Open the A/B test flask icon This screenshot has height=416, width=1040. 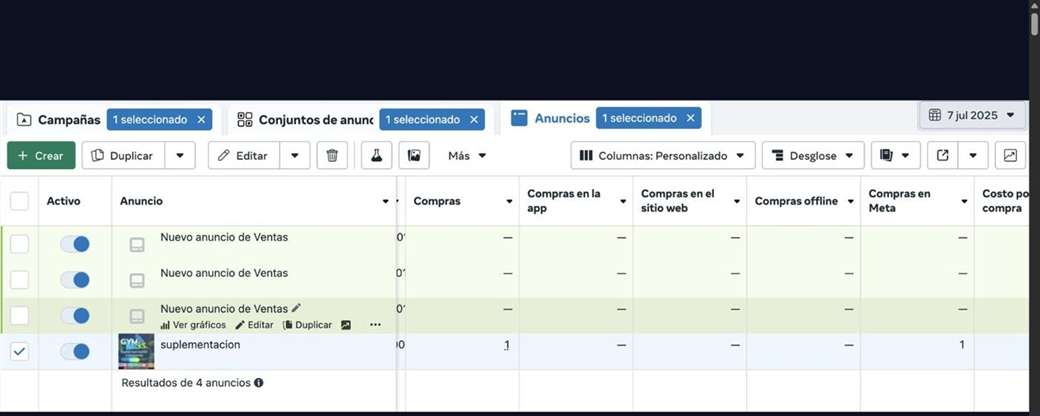tap(377, 155)
